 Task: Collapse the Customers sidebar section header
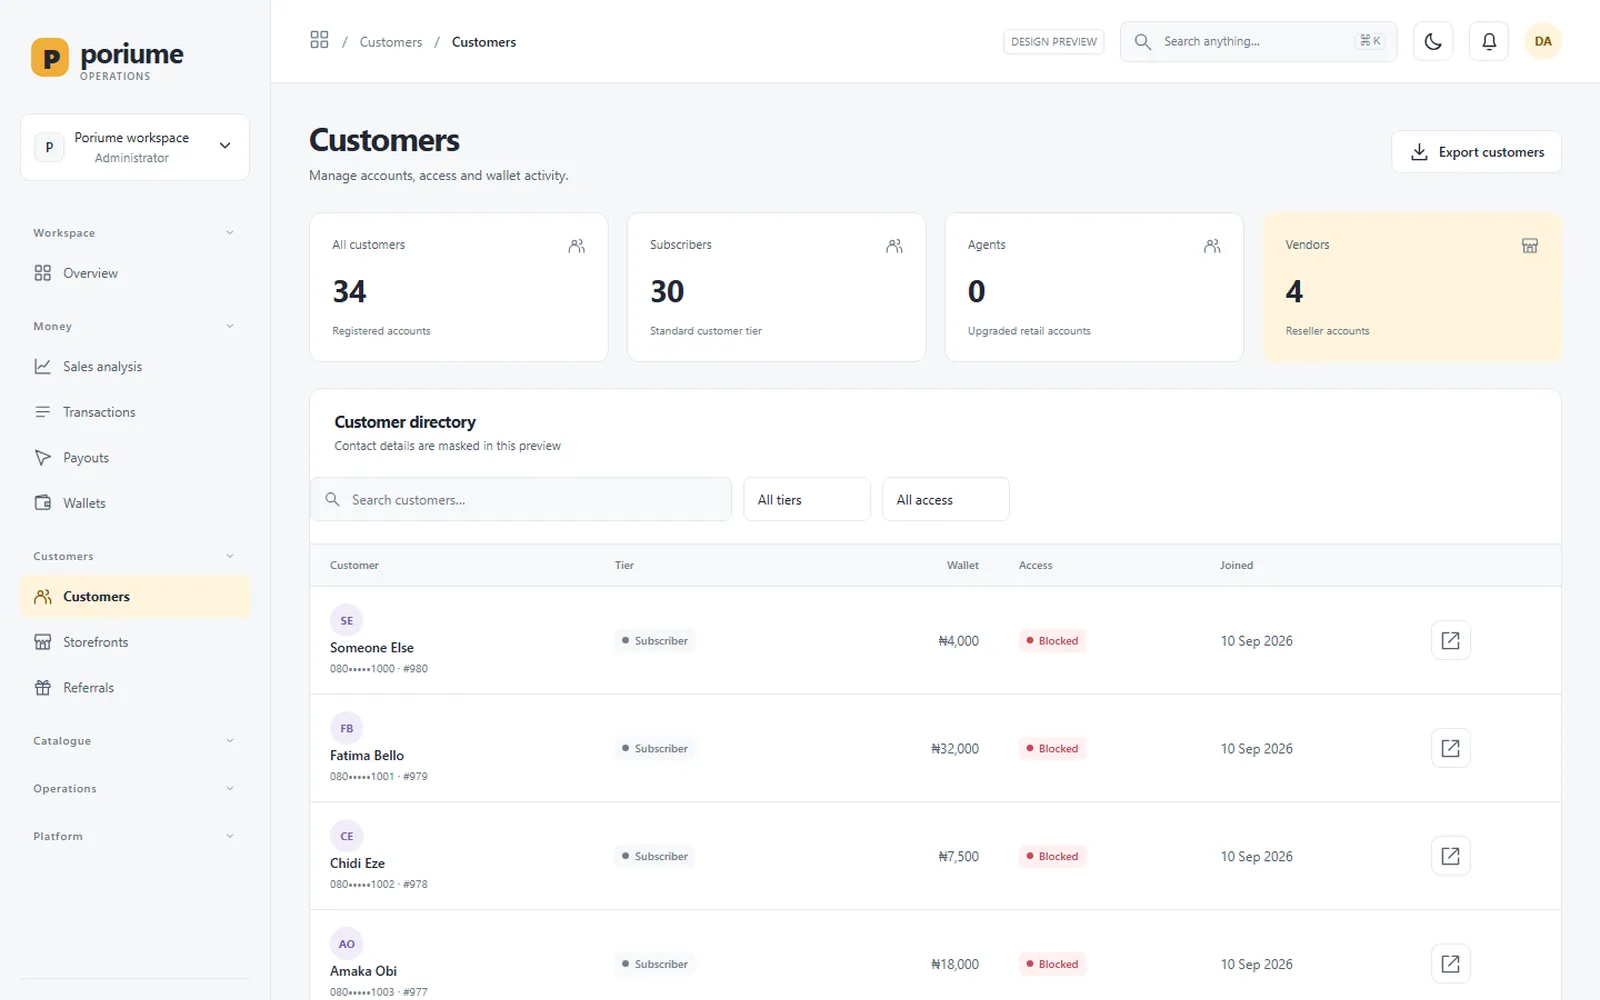[135, 556]
